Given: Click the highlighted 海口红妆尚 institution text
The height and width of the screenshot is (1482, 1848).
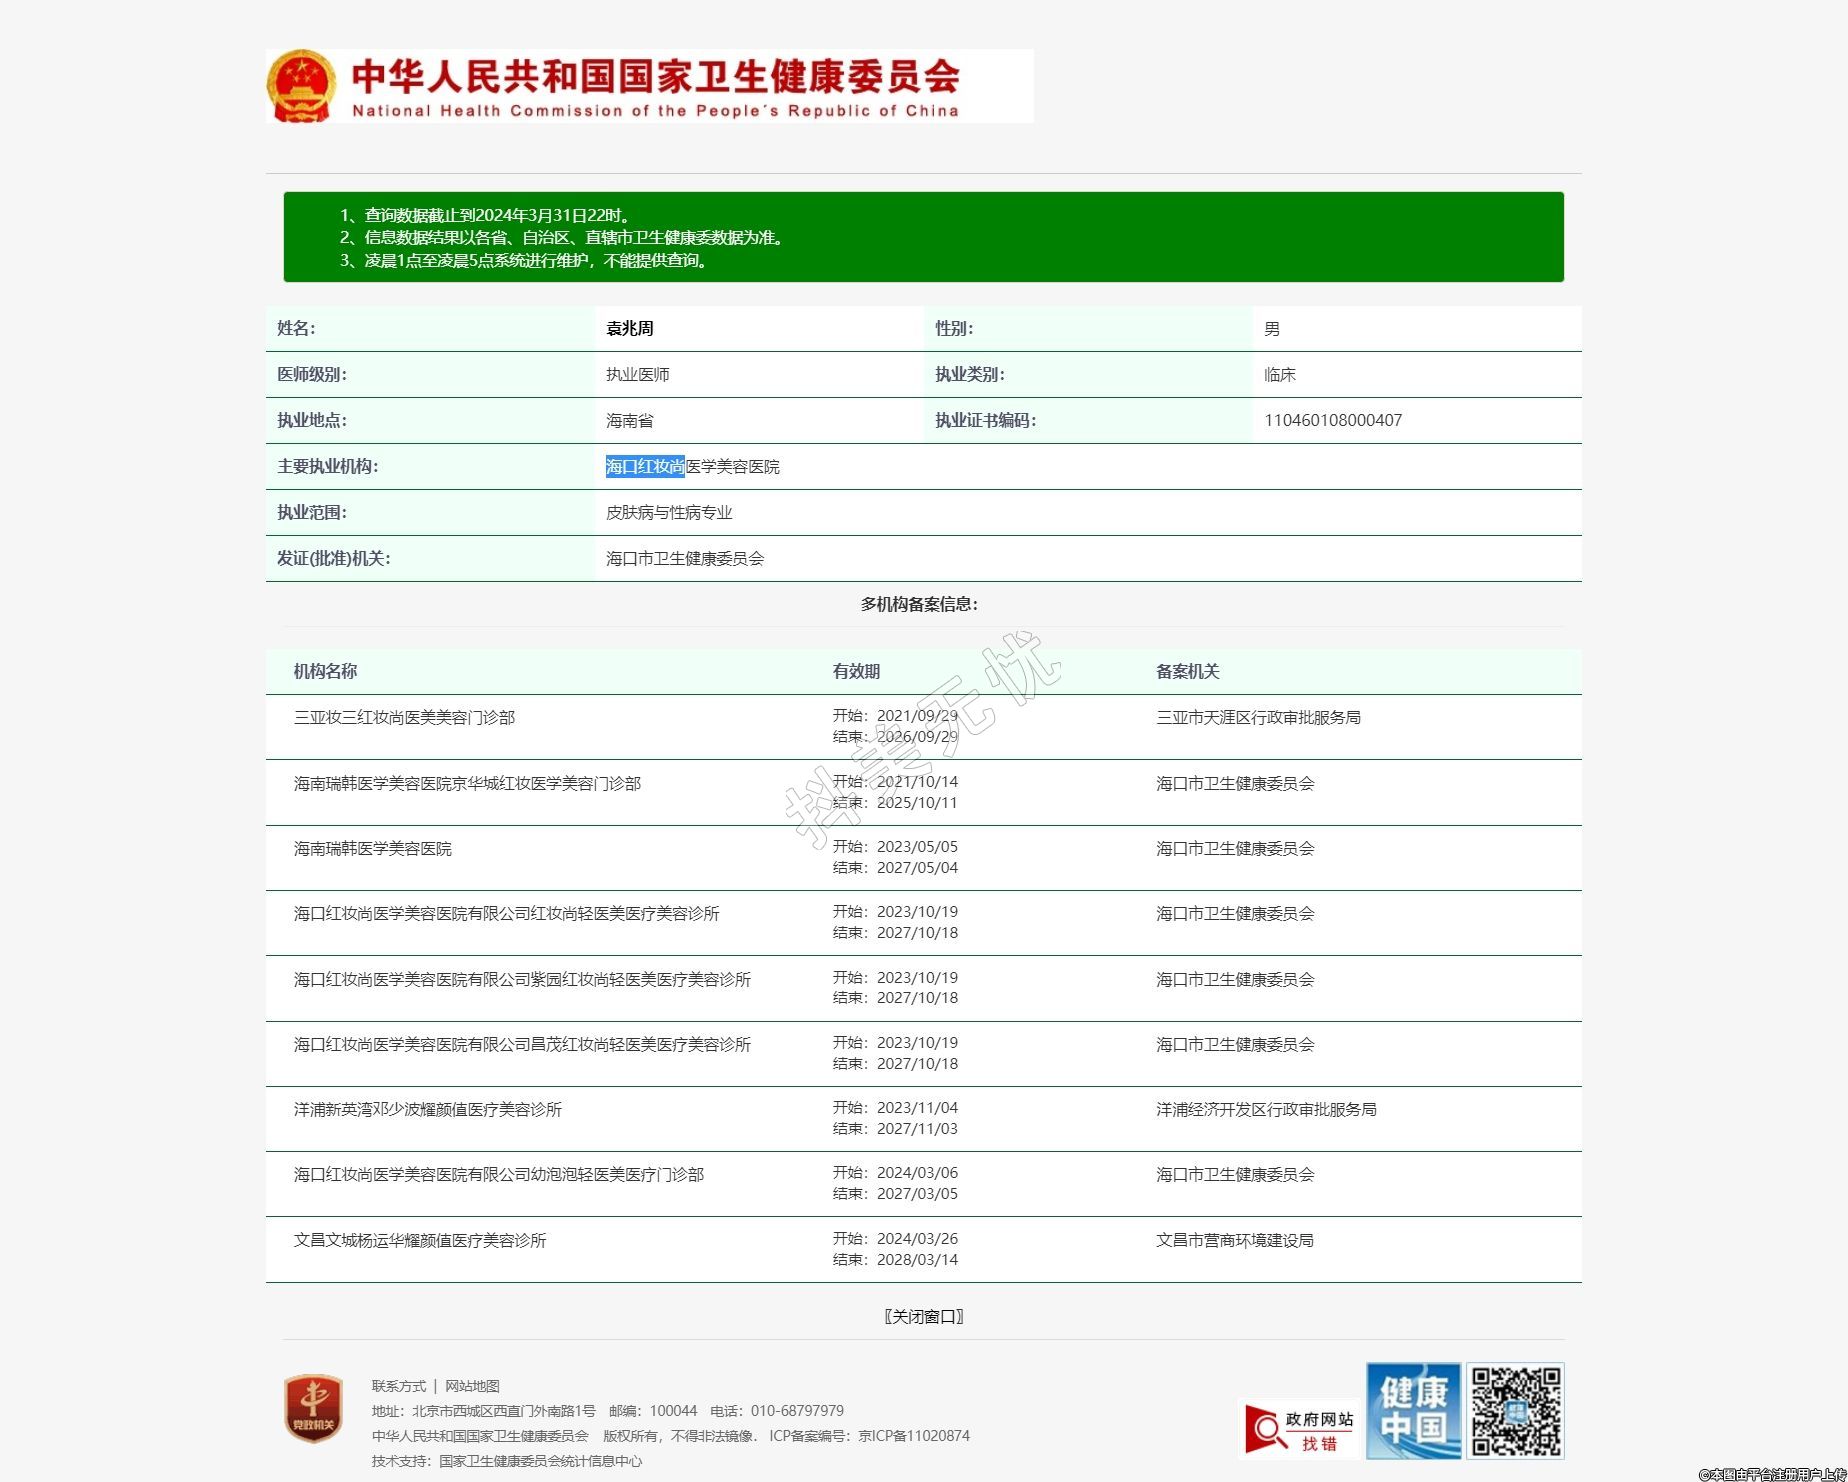Looking at the screenshot, I should pos(644,467).
